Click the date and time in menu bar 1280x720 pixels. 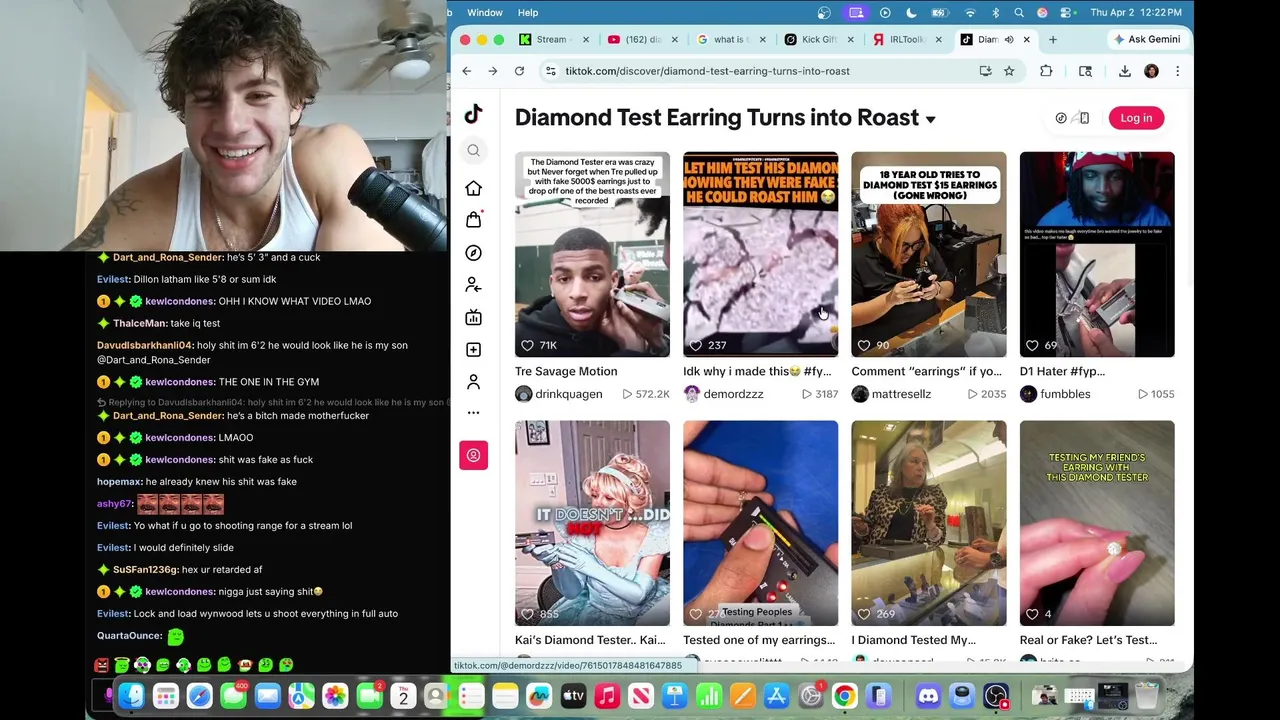(x=1136, y=12)
